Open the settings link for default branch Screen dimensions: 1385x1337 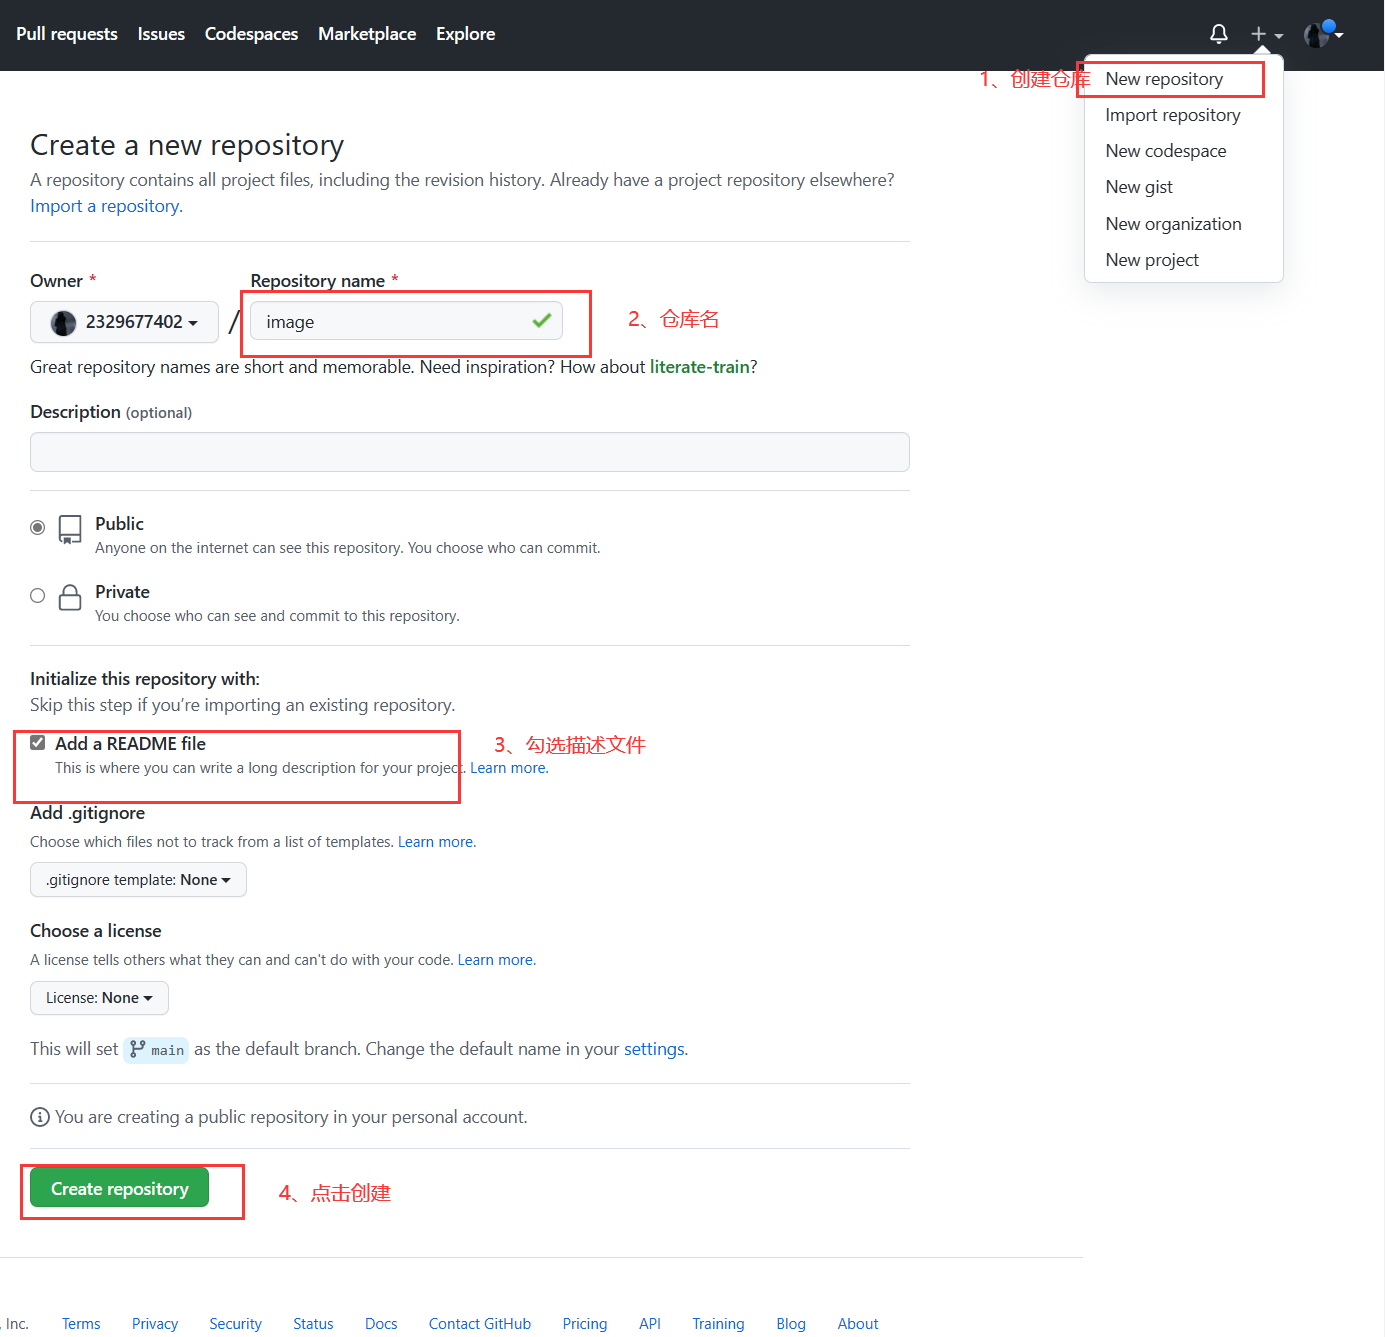pyautogui.click(x=654, y=1049)
